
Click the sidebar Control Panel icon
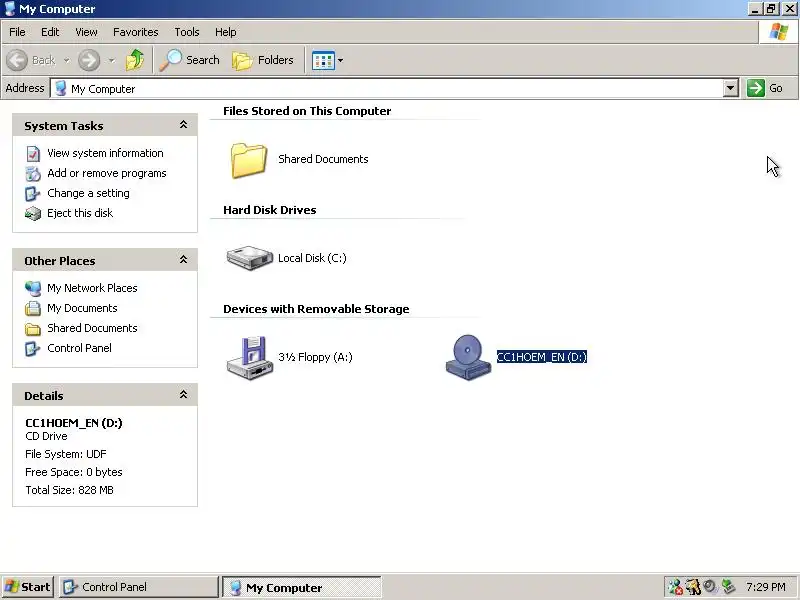click(33, 348)
